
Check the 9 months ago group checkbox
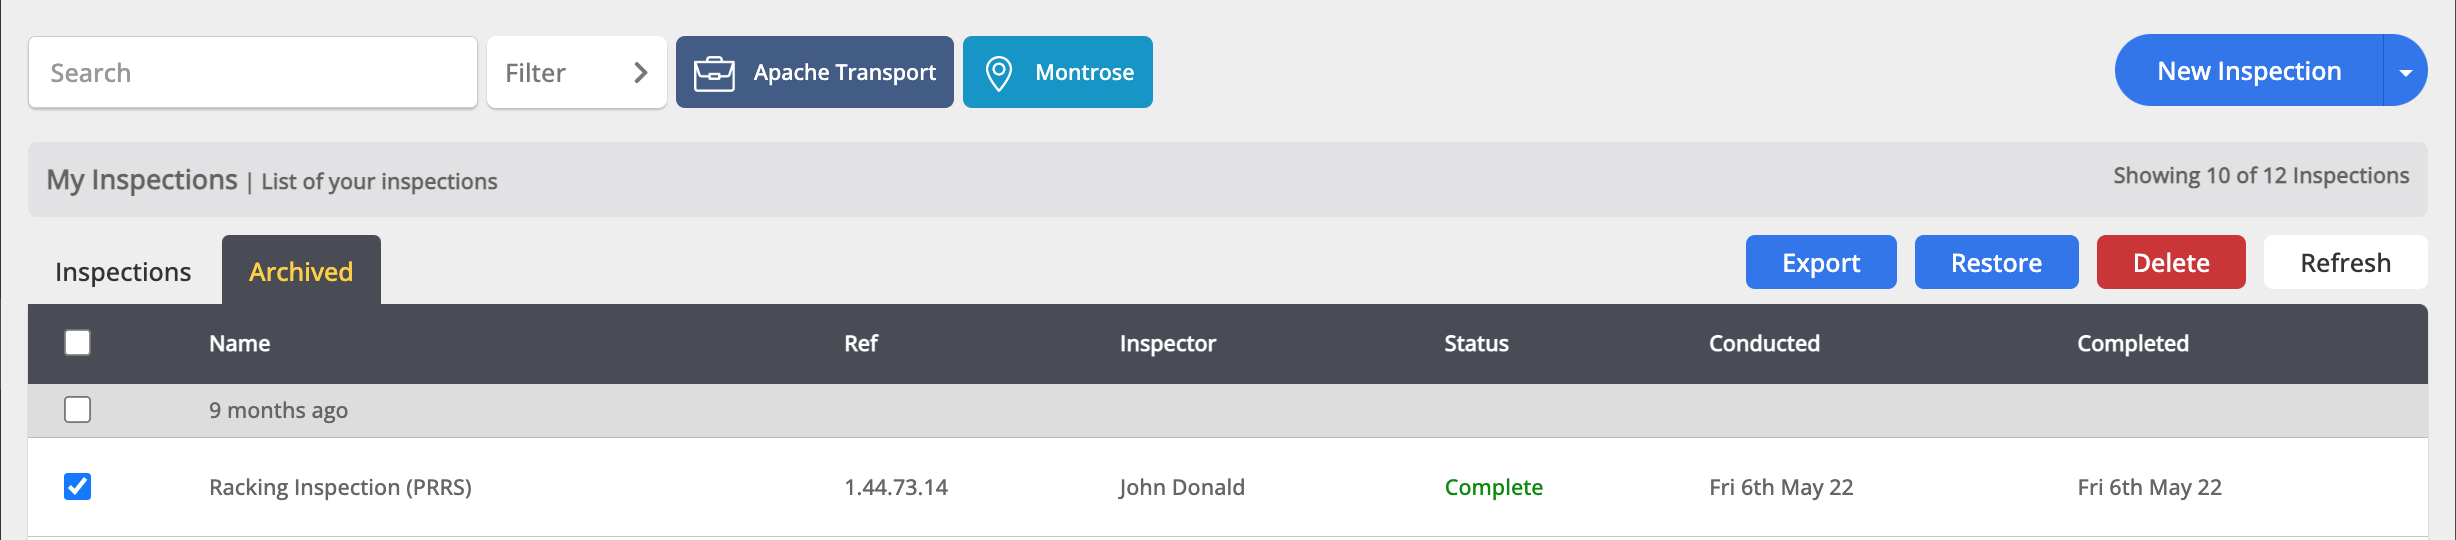(x=77, y=410)
